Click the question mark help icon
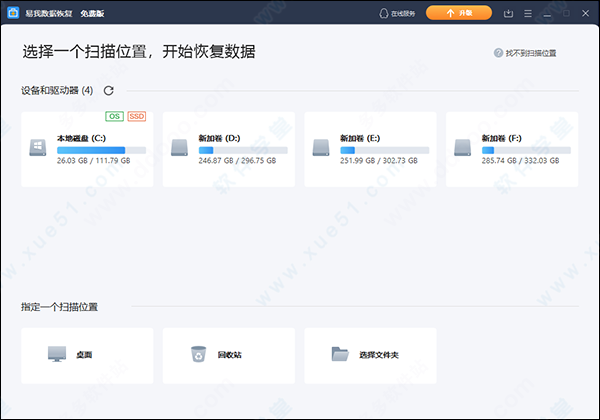Screen dimensions: 600x420 pyautogui.click(x=498, y=52)
